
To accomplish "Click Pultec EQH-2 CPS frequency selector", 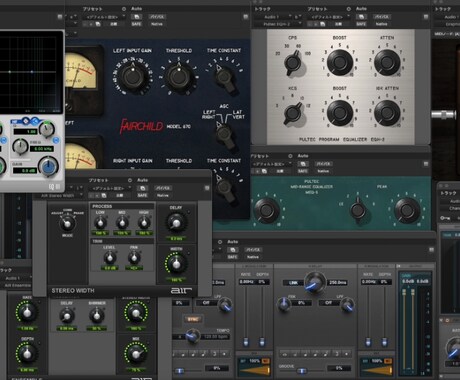I will click(x=292, y=62).
